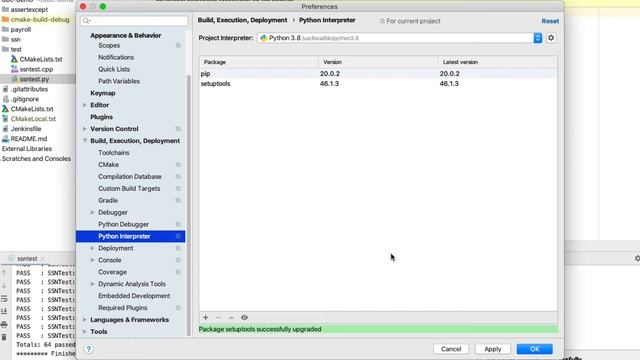The height and width of the screenshot is (360, 640).
Task: Click the settings tree scrollbar
Action: (x=189, y=204)
